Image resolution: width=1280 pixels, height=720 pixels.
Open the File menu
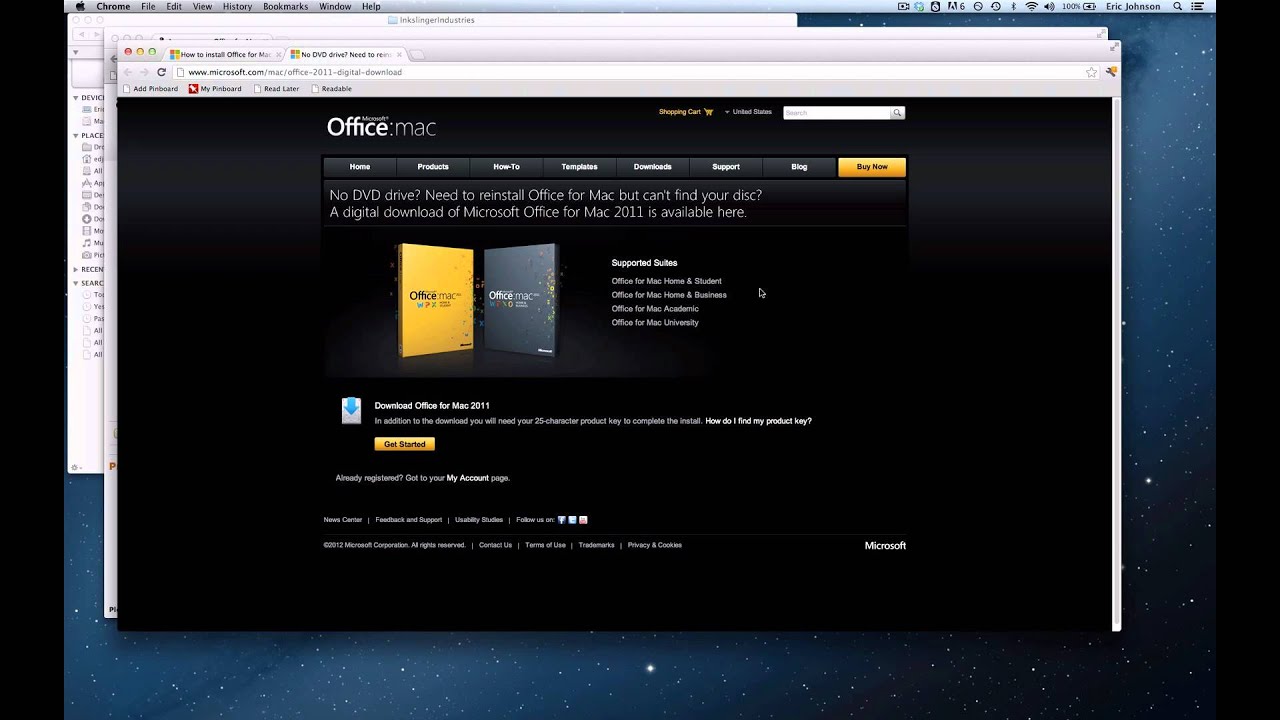(148, 6)
